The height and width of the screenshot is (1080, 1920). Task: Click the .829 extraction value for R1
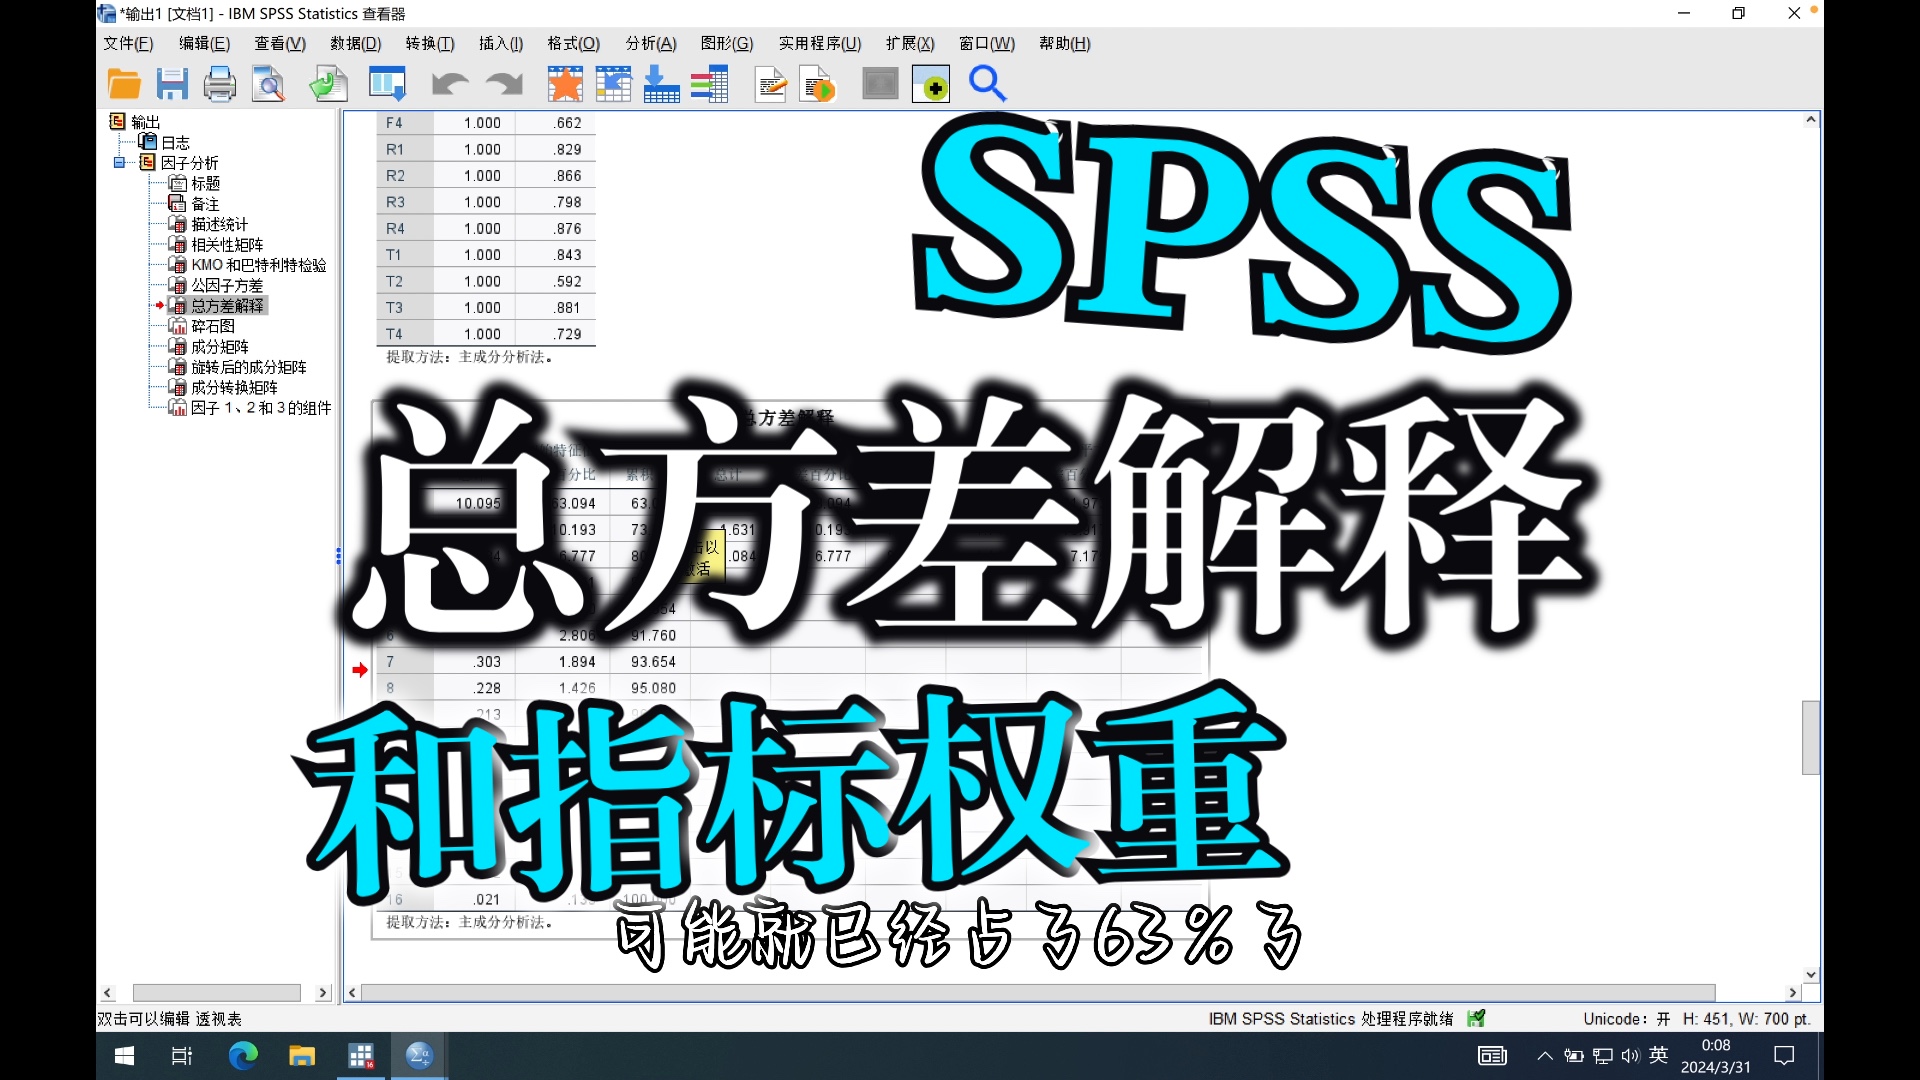coord(568,150)
